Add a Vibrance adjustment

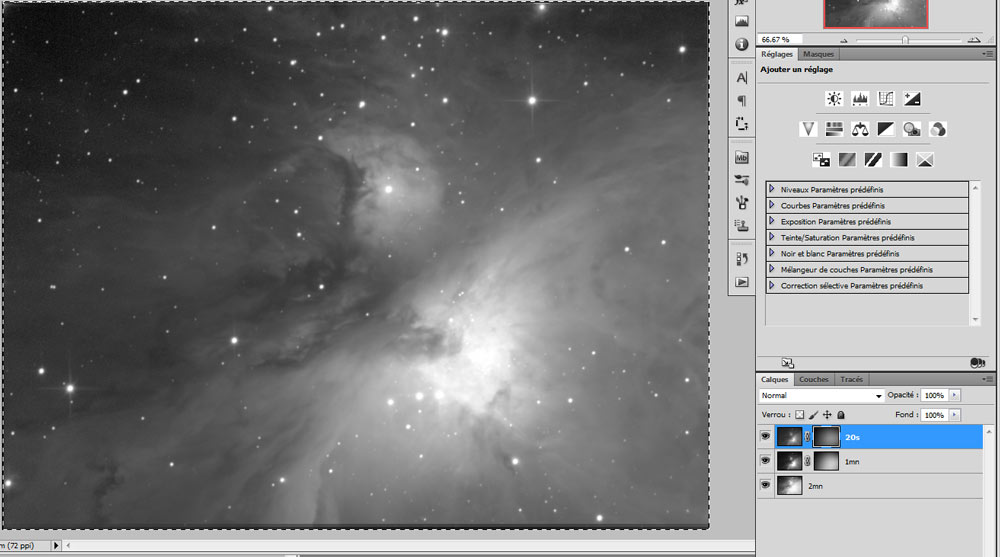[x=808, y=130]
